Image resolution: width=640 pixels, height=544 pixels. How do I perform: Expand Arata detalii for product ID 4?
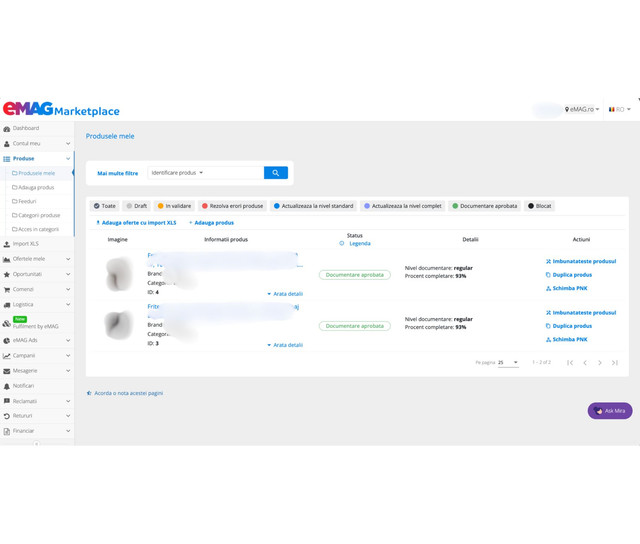pos(285,294)
